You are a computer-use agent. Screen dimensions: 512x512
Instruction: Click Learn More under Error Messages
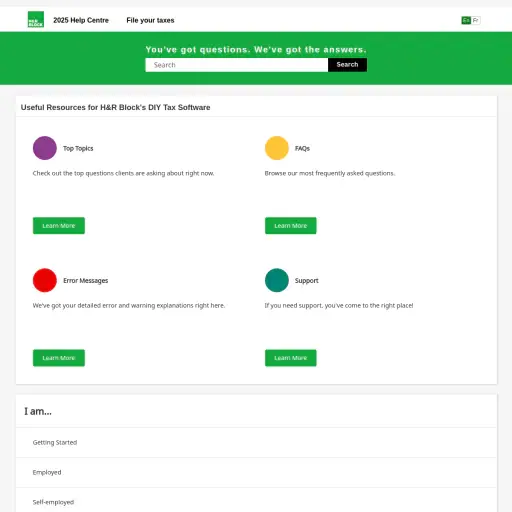tap(59, 358)
